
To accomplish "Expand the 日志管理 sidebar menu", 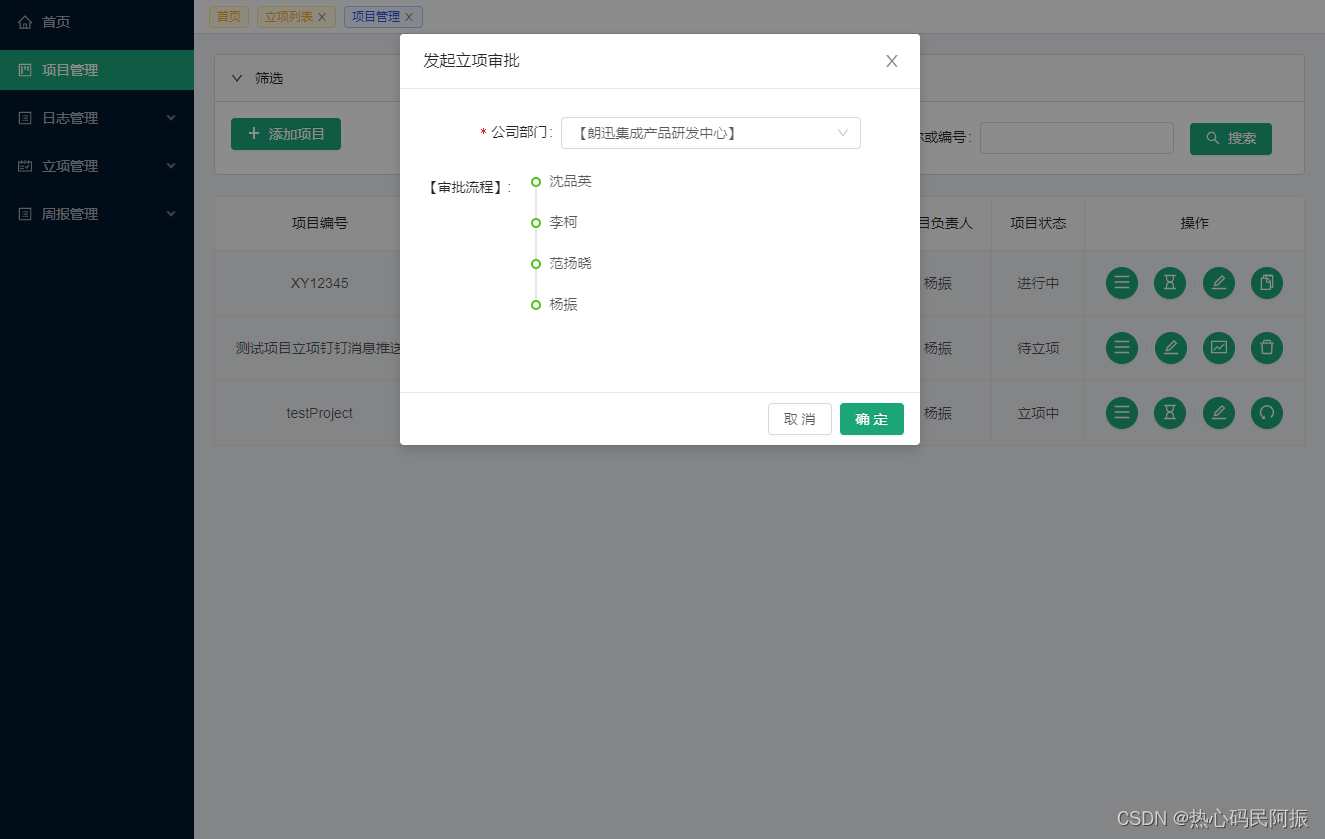I will click(x=171, y=118).
